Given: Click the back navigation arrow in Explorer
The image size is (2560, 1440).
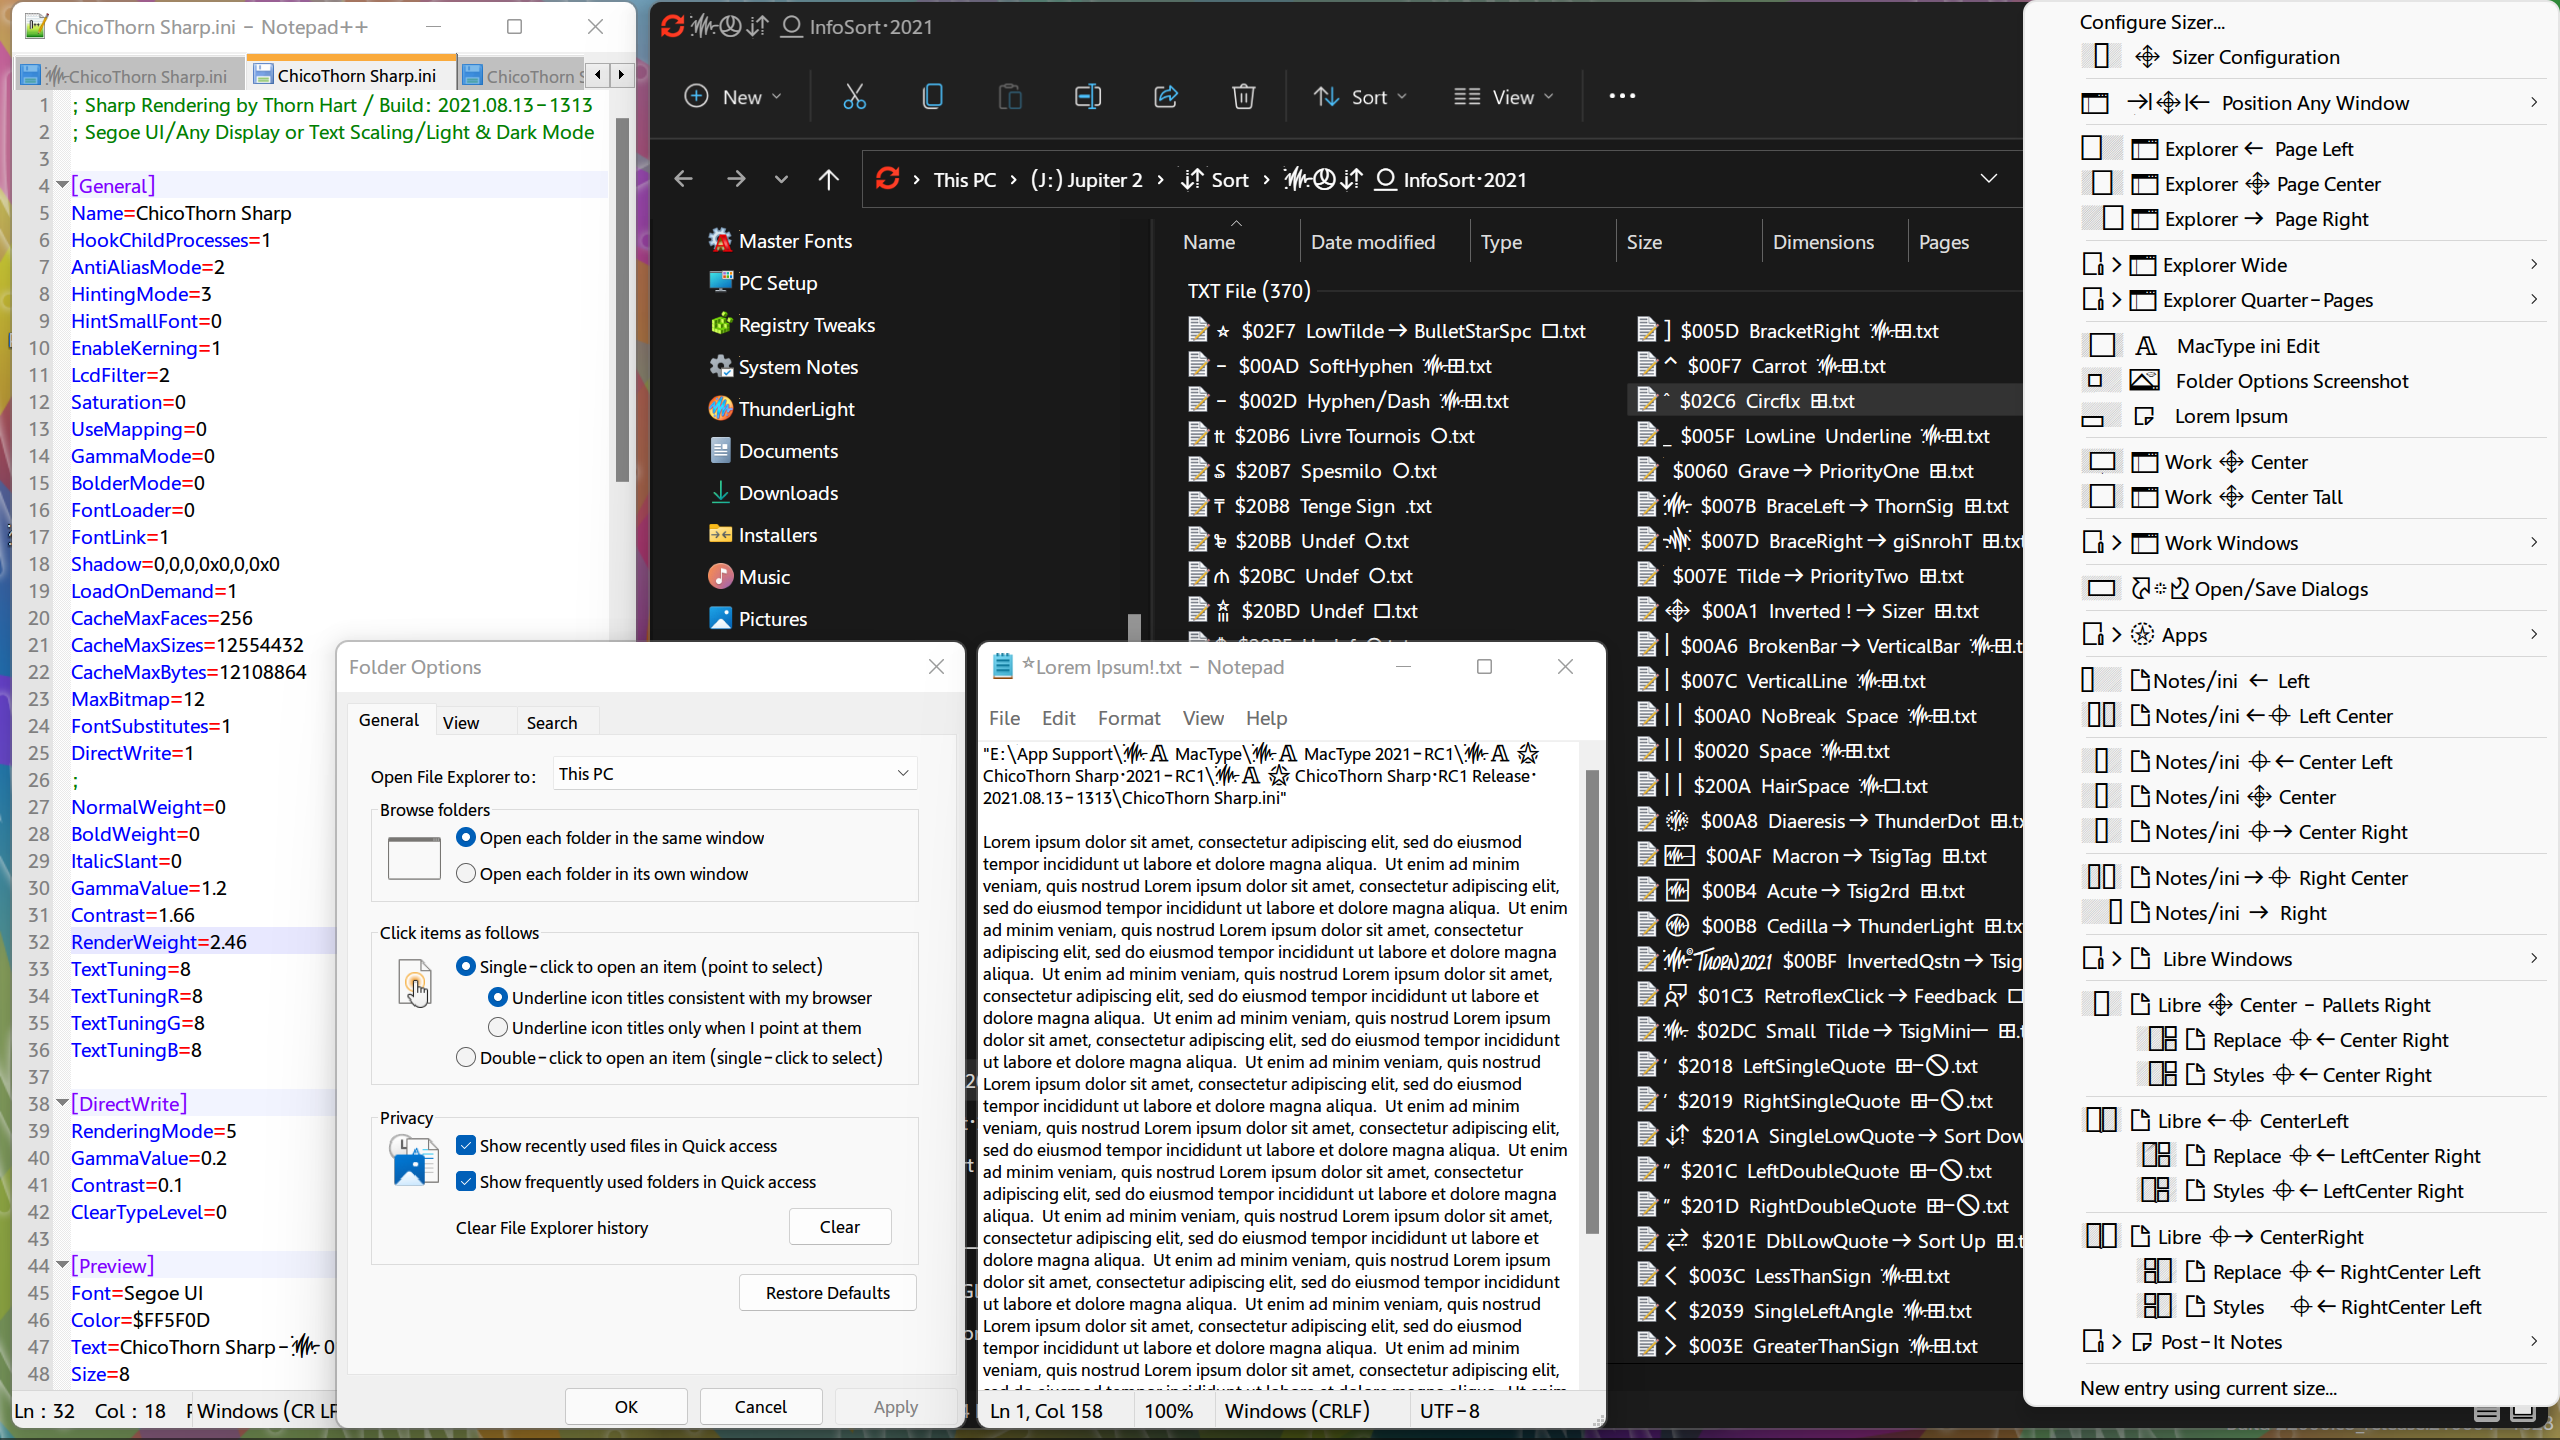Looking at the screenshot, I should [x=683, y=179].
